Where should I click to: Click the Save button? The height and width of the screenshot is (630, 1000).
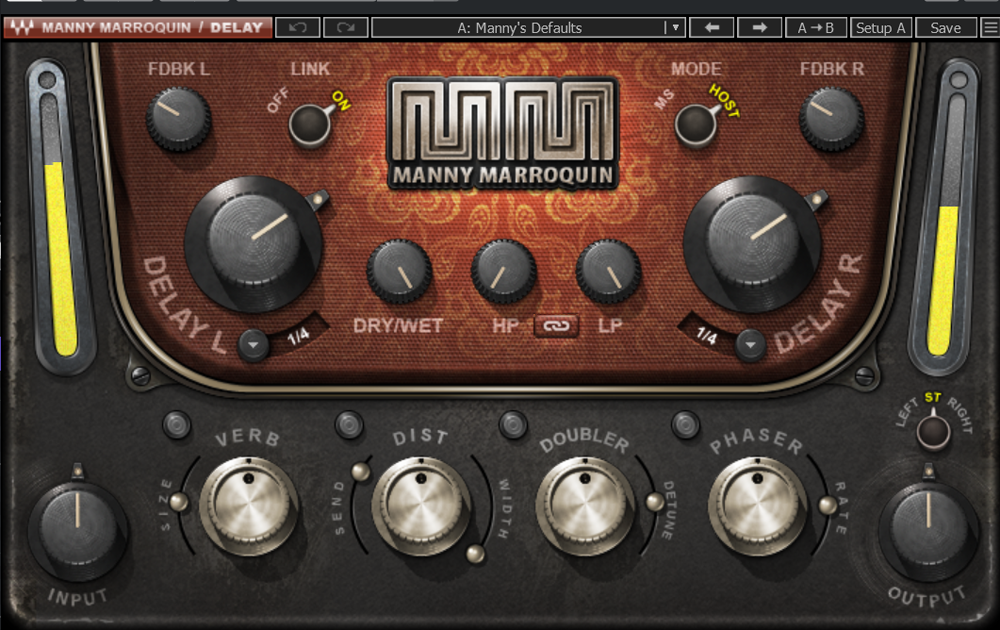946,27
